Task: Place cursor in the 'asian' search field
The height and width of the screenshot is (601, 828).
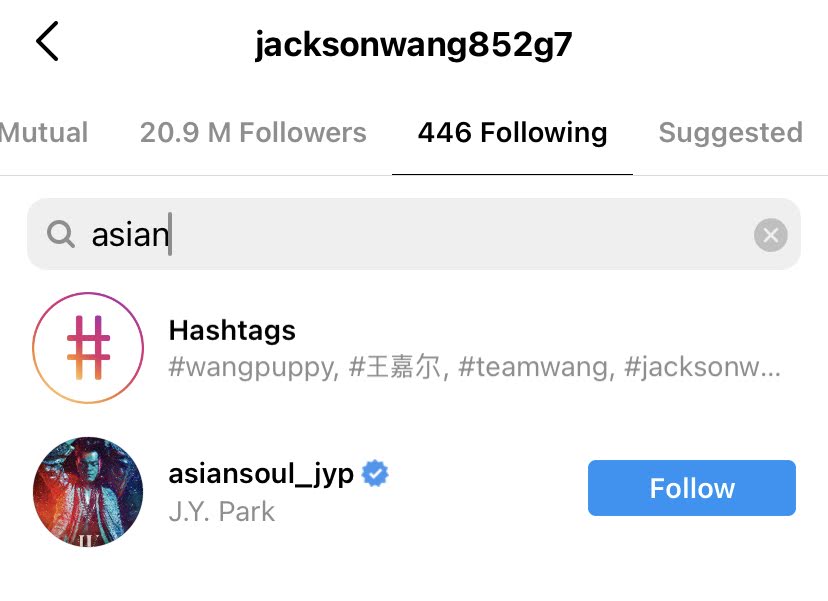Action: click(x=414, y=234)
